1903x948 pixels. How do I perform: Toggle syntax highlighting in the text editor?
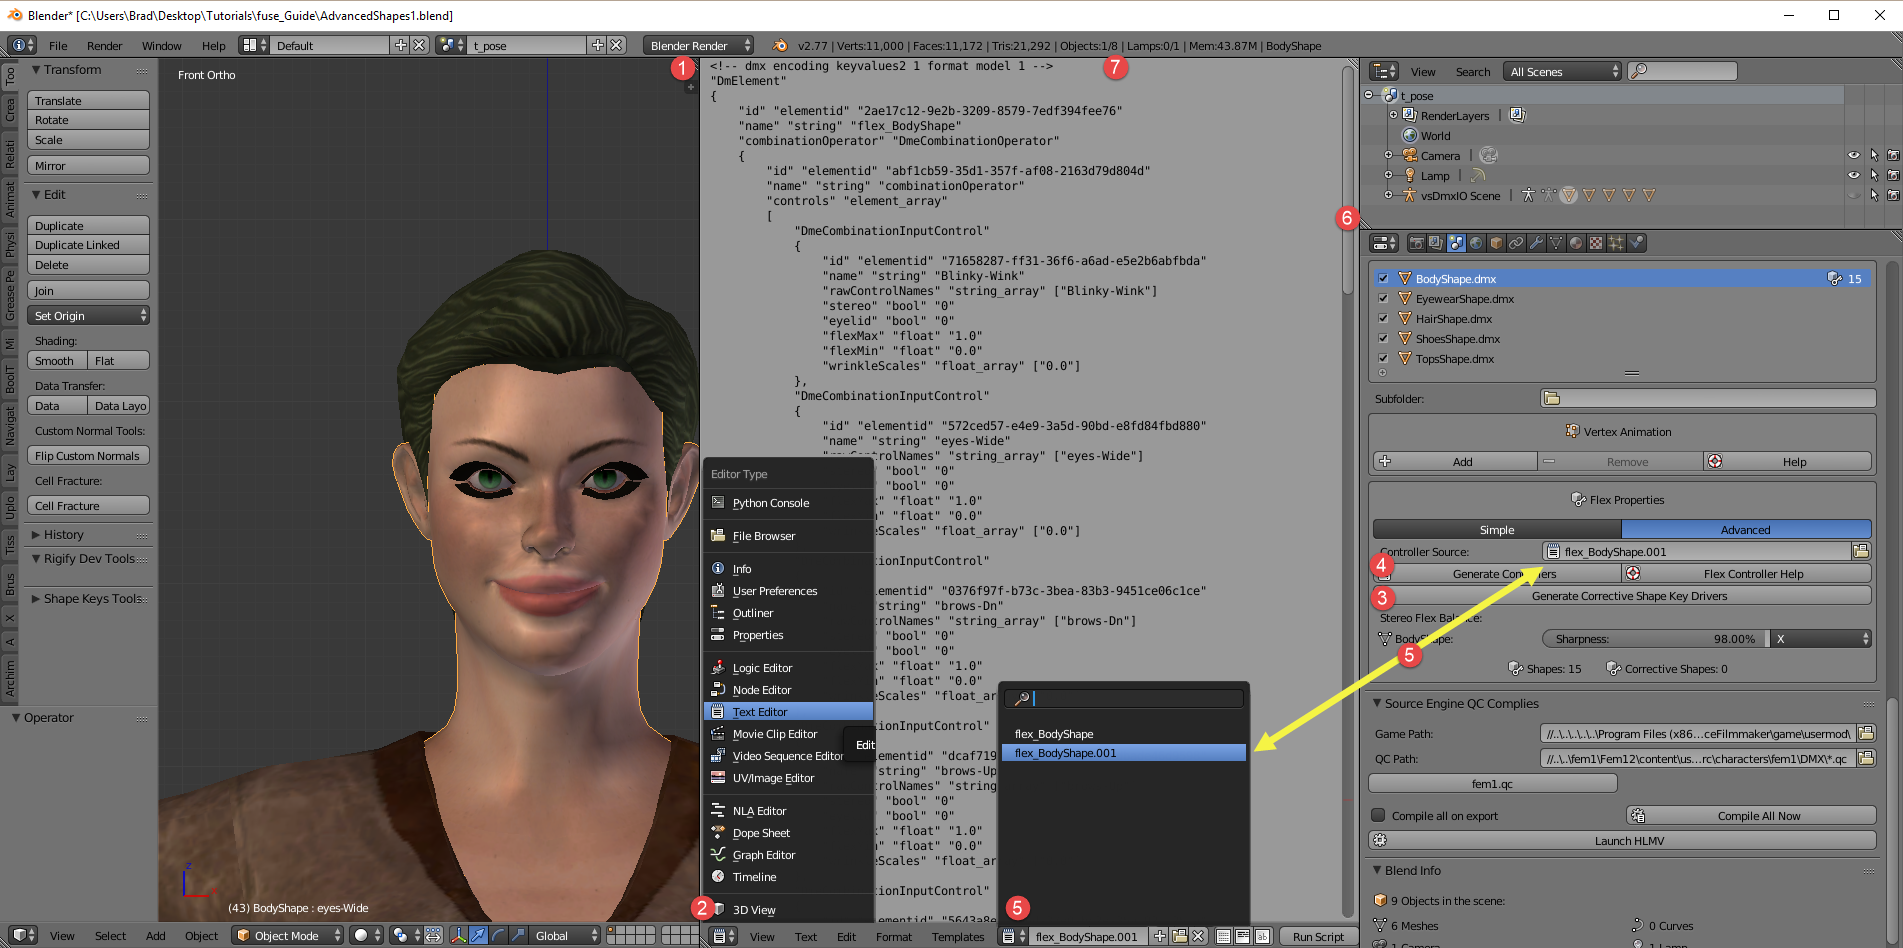[1262, 937]
